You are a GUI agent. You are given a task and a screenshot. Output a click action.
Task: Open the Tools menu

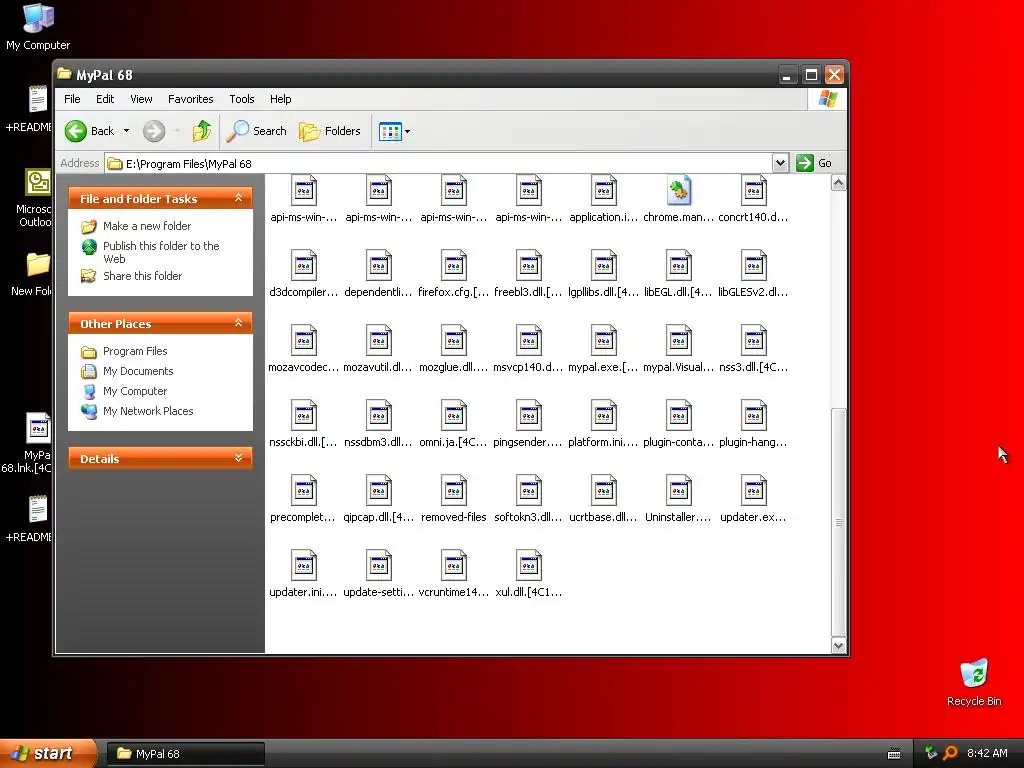pyautogui.click(x=242, y=99)
